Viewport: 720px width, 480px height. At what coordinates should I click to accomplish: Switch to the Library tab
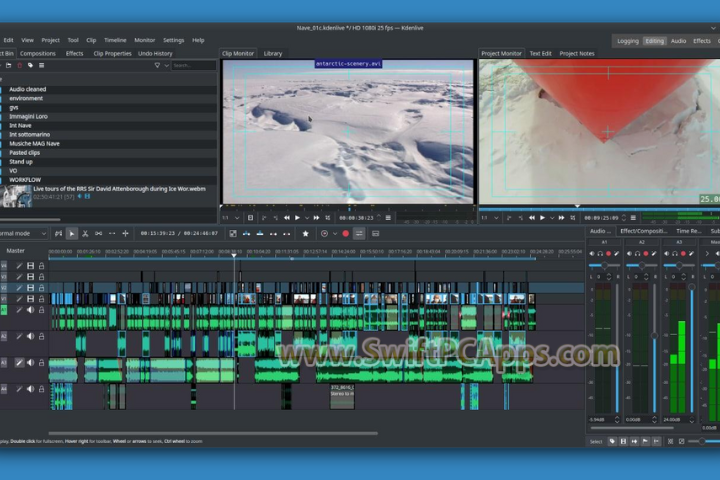tap(273, 54)
